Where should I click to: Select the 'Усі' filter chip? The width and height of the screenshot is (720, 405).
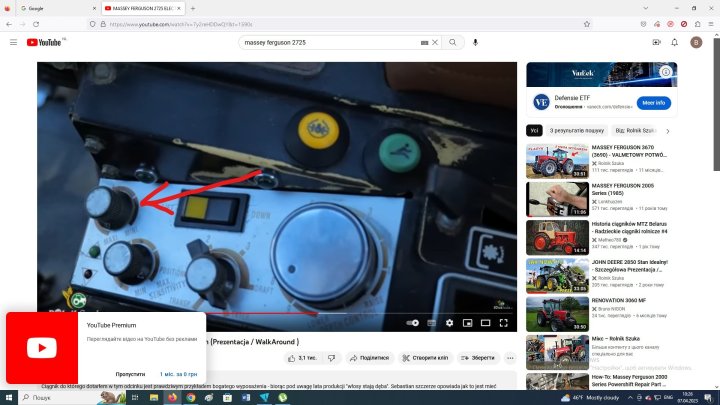[535, 130]
